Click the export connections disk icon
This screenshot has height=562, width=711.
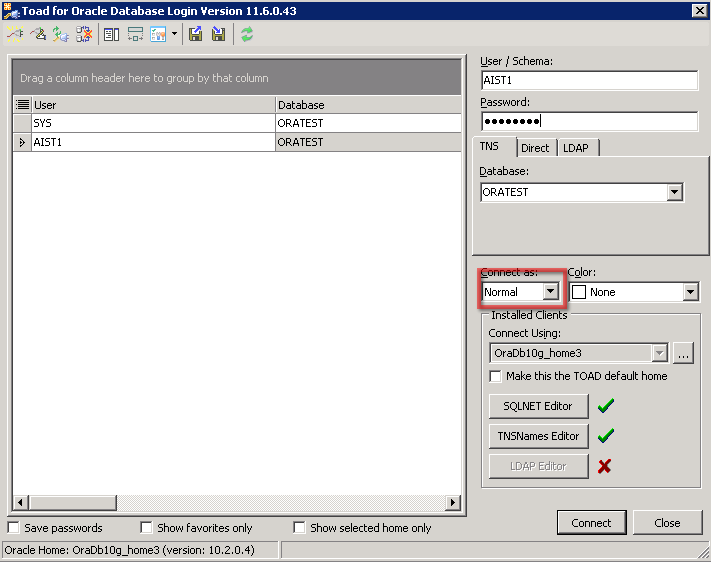(x=196, y=34)
